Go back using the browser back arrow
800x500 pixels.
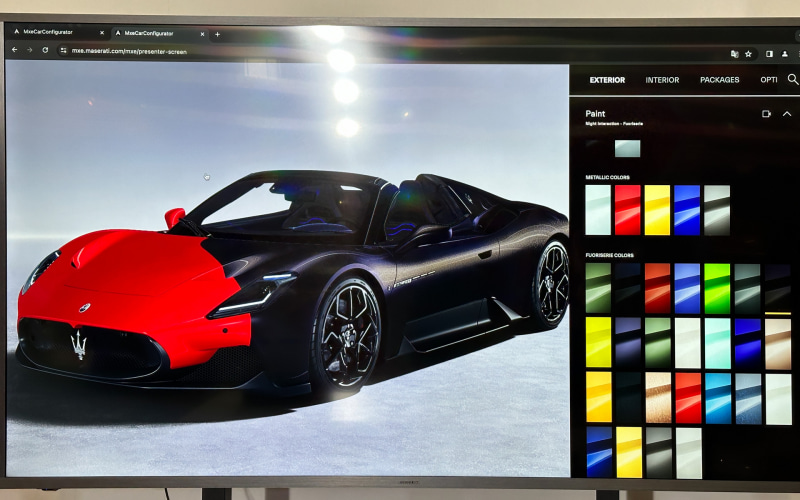14,50
